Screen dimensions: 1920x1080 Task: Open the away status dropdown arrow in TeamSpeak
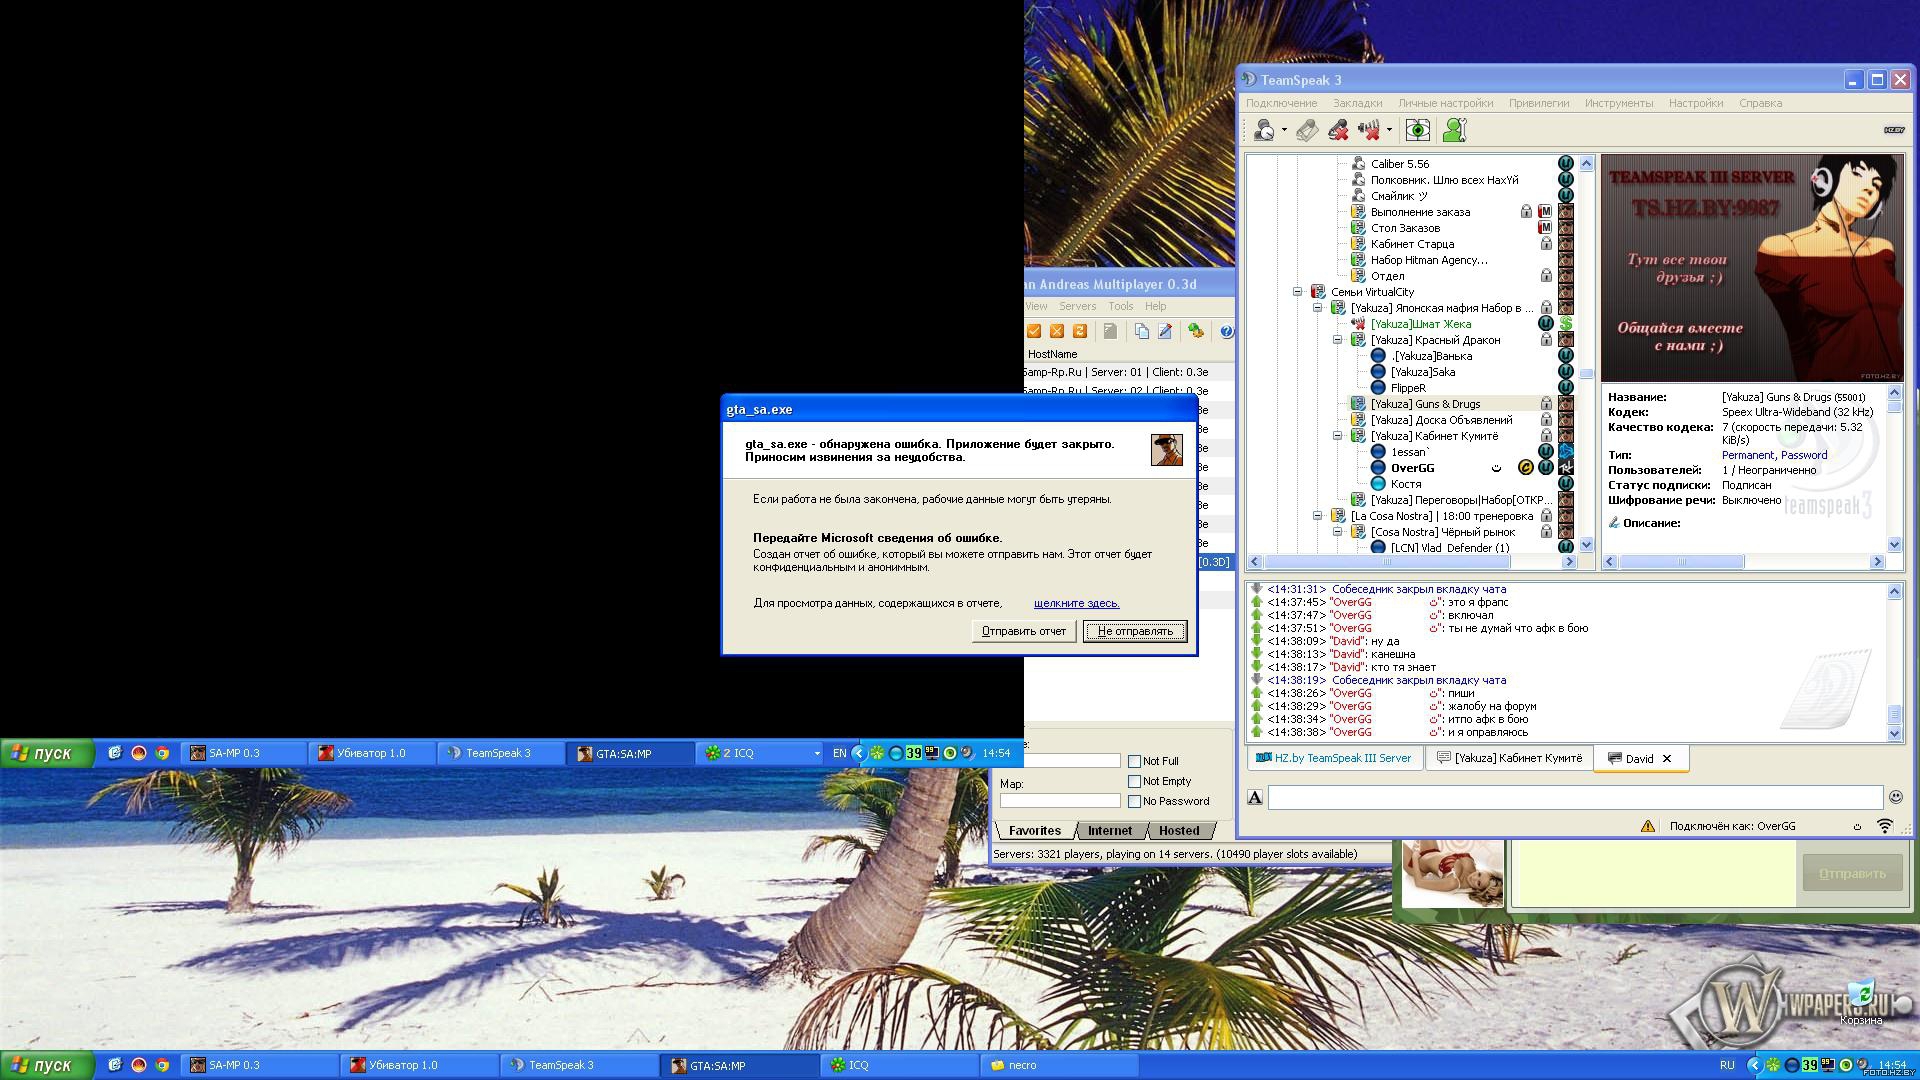coord(1284,130)
